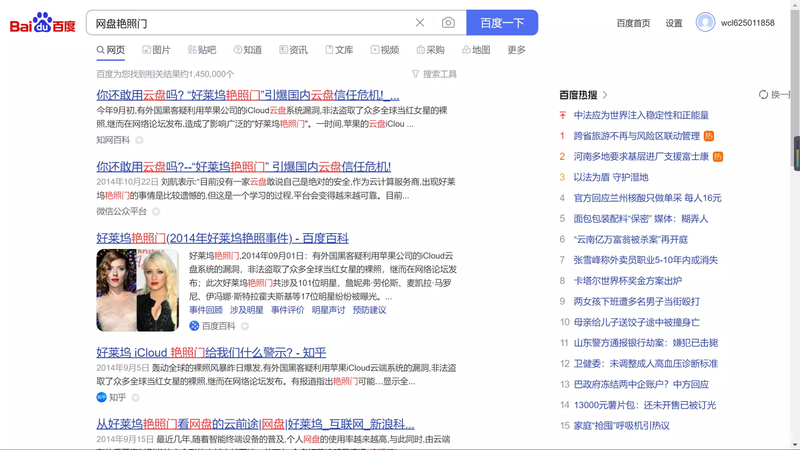Click the 搜索工具 filter icon
This screenshot has height=450, width=800.
pos(415,74)
